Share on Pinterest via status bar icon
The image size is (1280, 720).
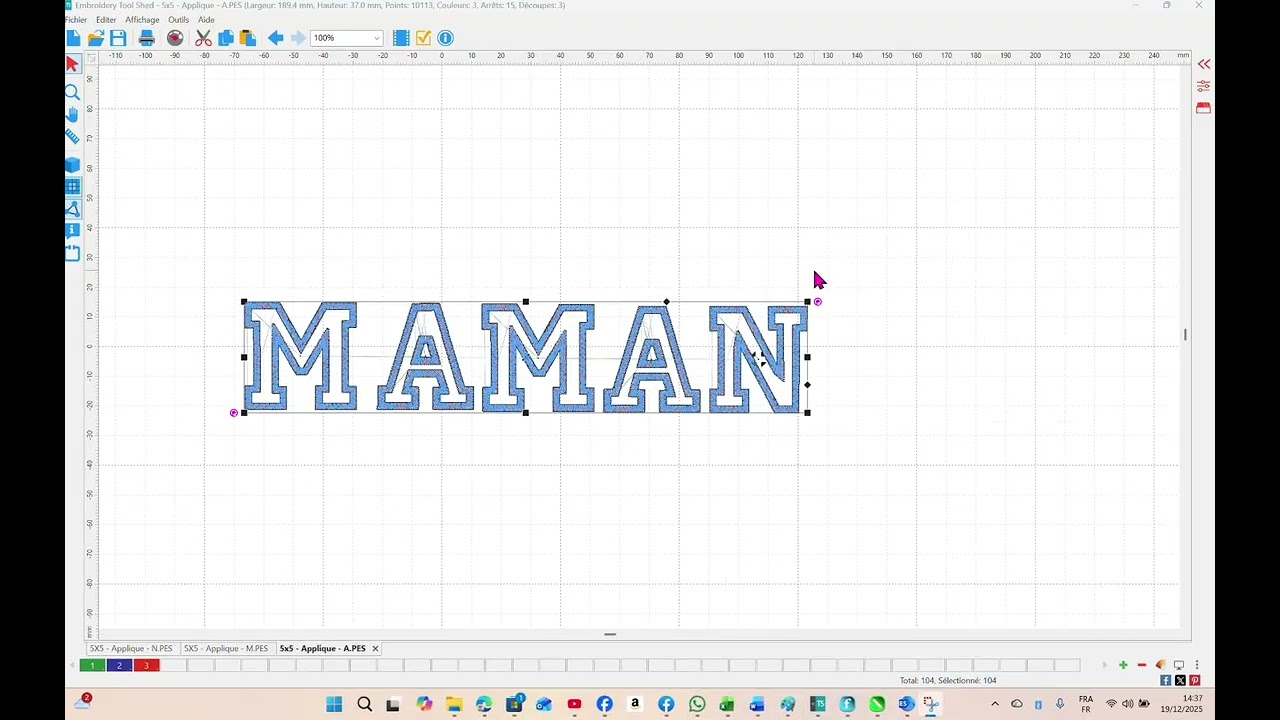pyautogui.click(x=1194, y=680)
